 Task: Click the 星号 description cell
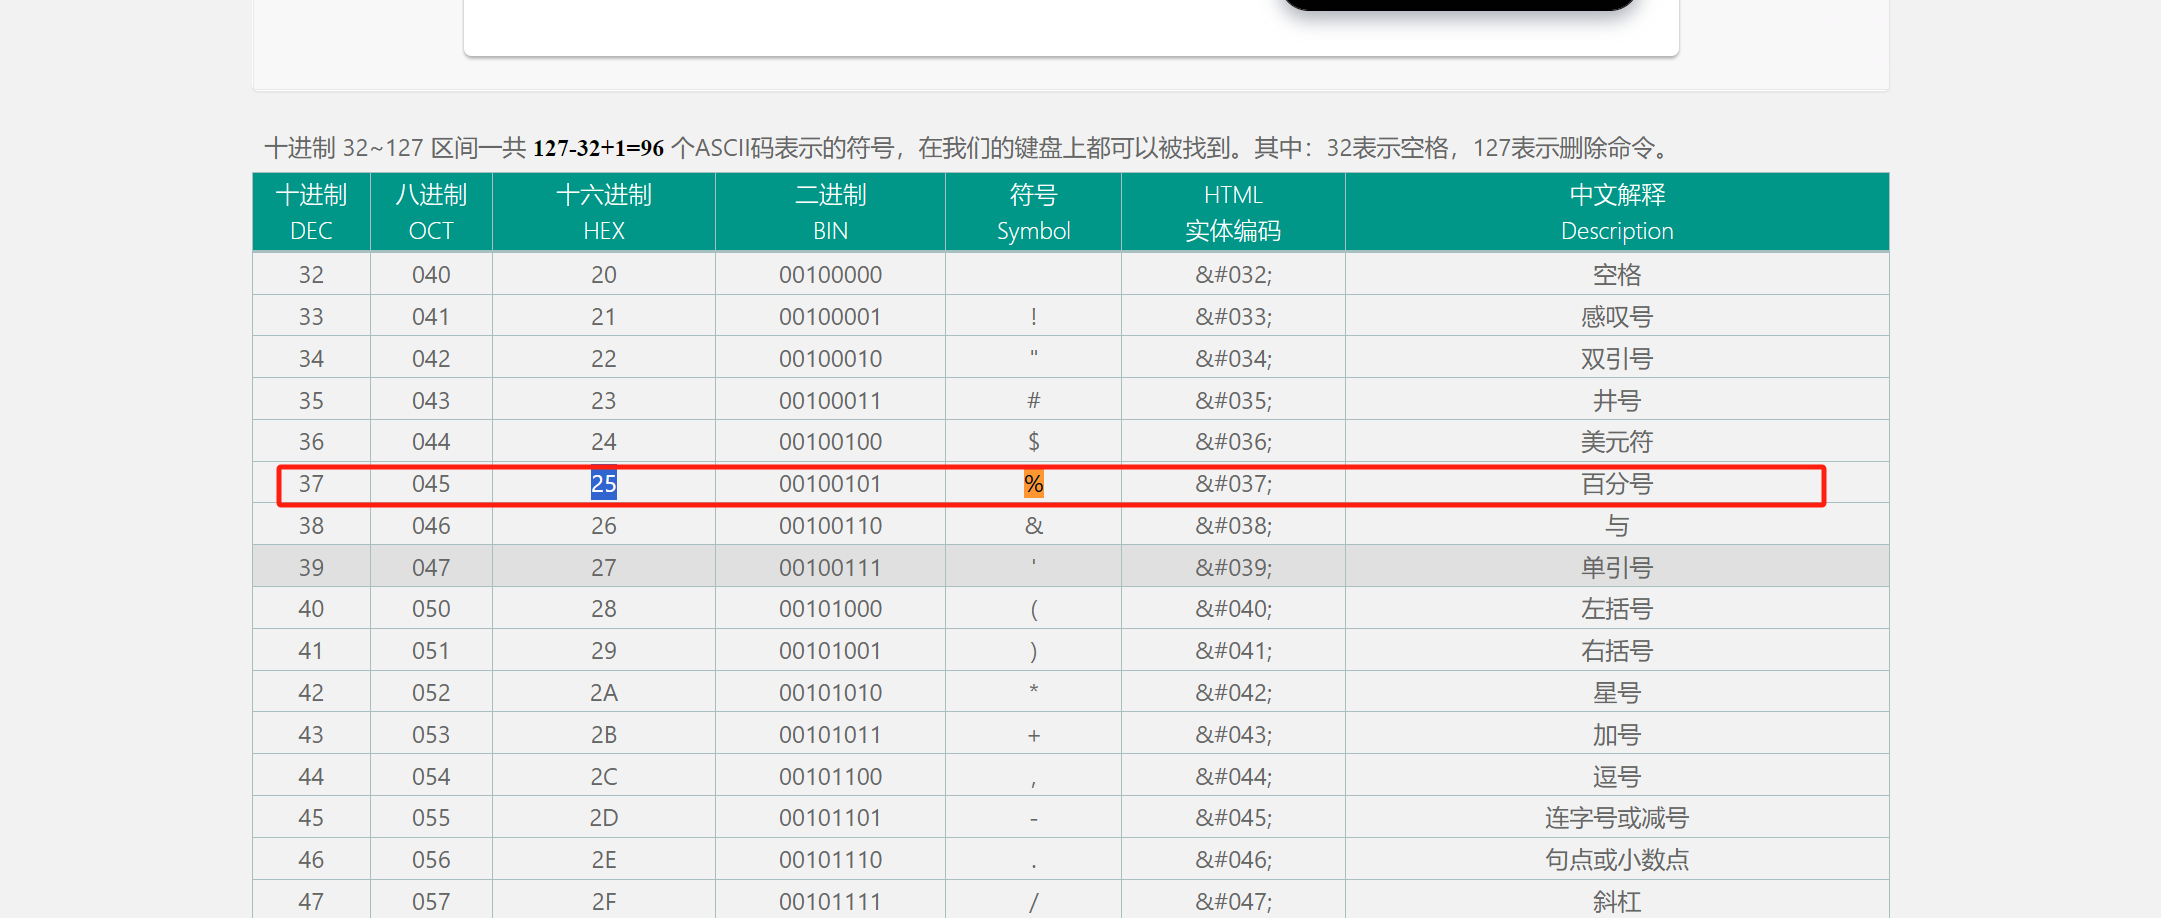tap(1617, 692)
